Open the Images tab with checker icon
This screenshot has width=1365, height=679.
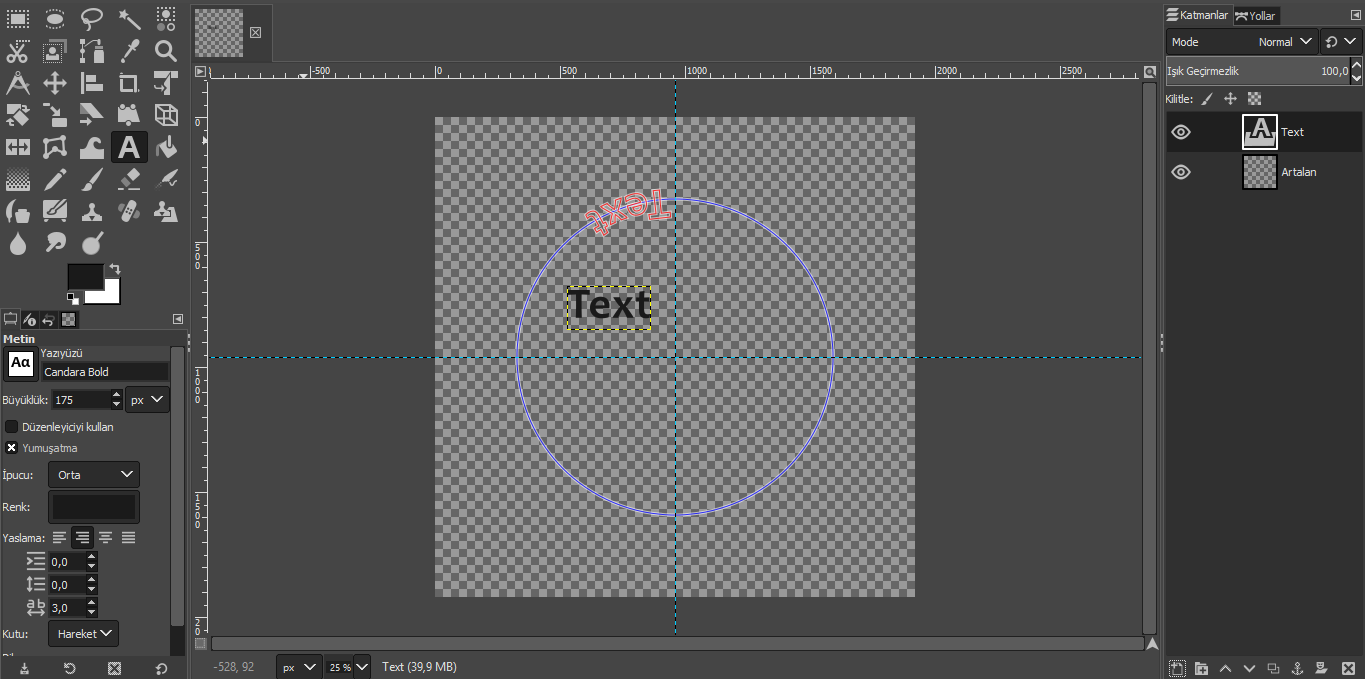(69, 320)
